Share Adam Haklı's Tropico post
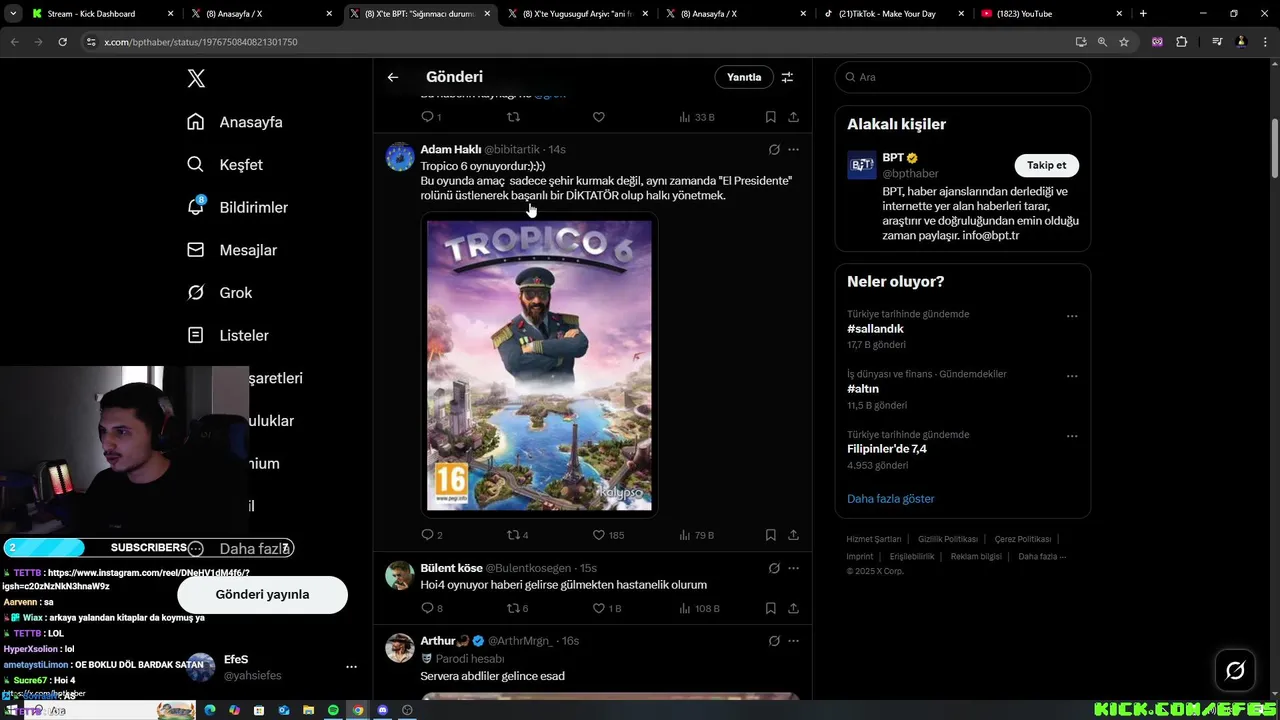 pos(793,535)
